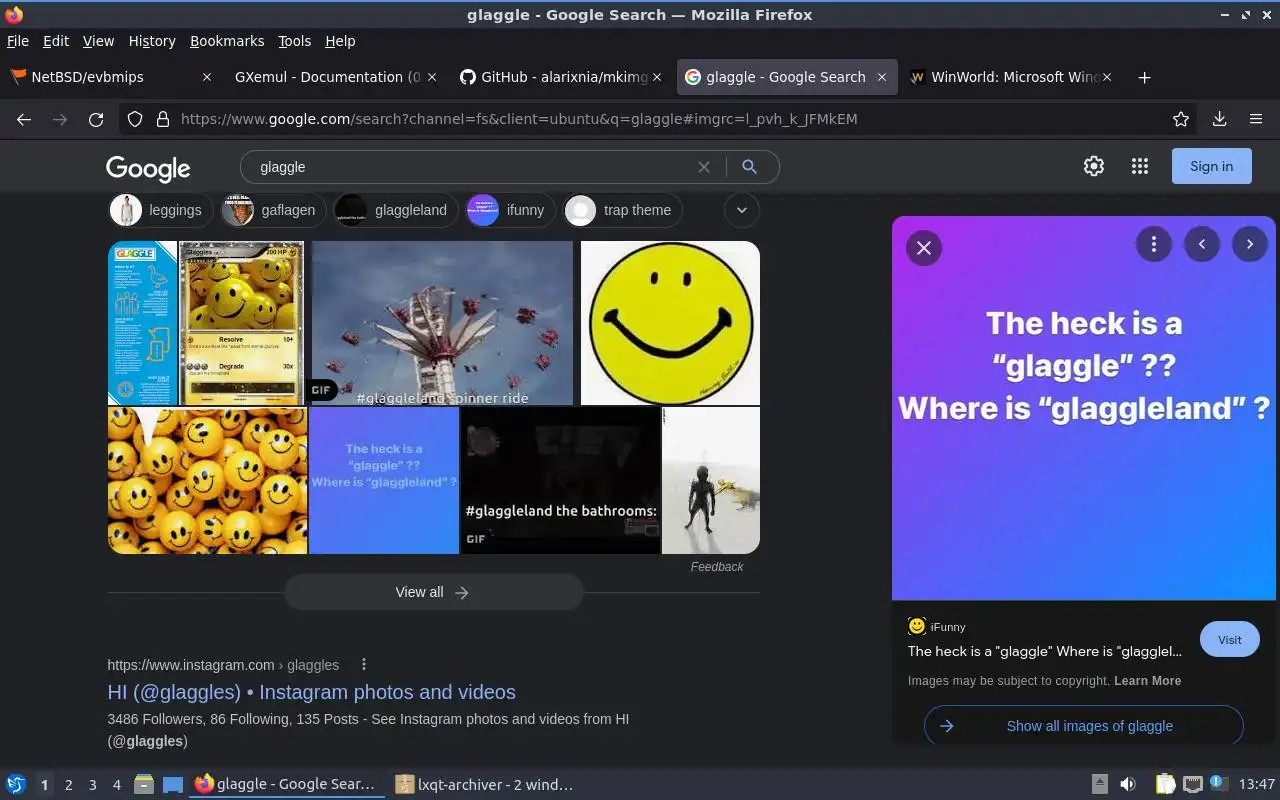Open the Bookmarks menu

coord(227,41)
